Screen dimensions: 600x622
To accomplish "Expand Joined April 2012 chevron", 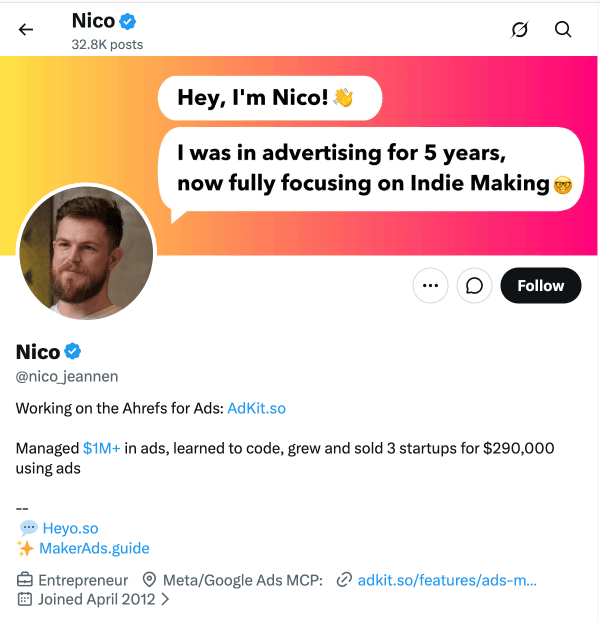I will 166,599.
